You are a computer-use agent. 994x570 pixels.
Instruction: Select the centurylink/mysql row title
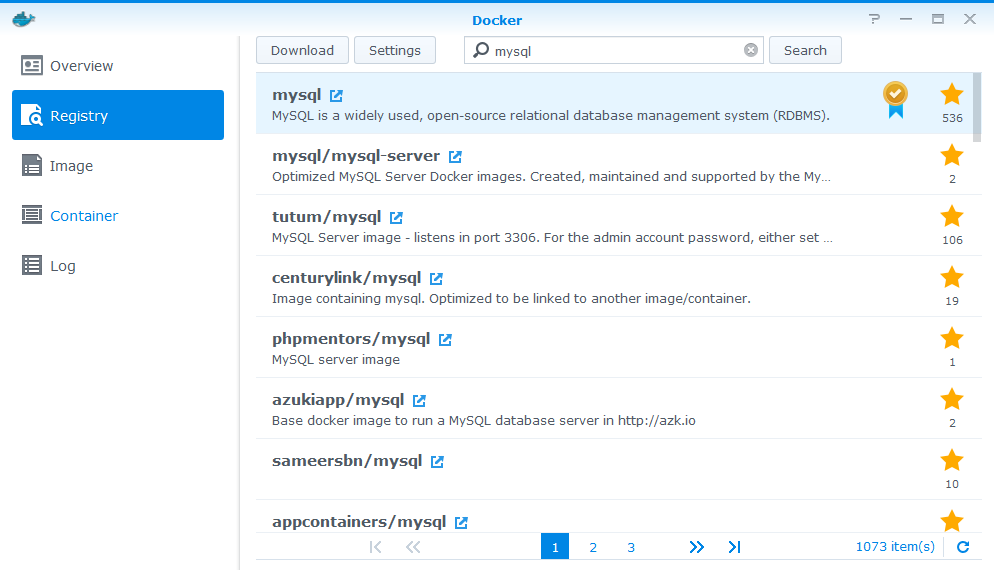pos(346,278)
